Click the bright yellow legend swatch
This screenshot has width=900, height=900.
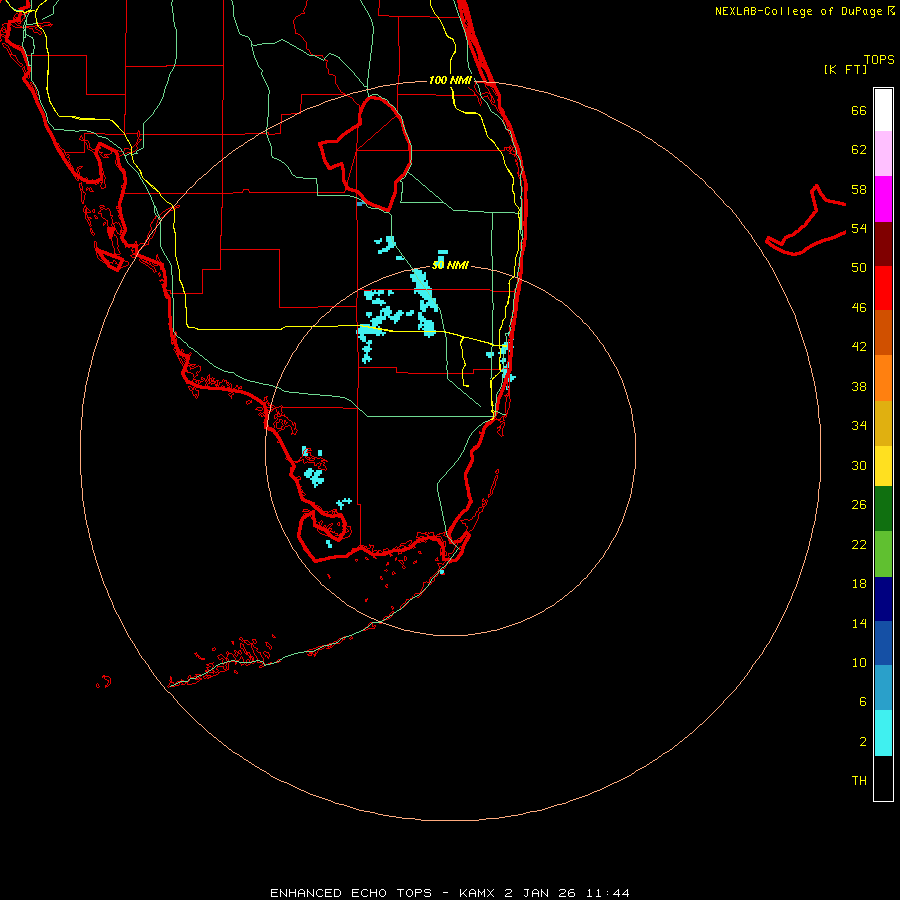click(883, 466)
